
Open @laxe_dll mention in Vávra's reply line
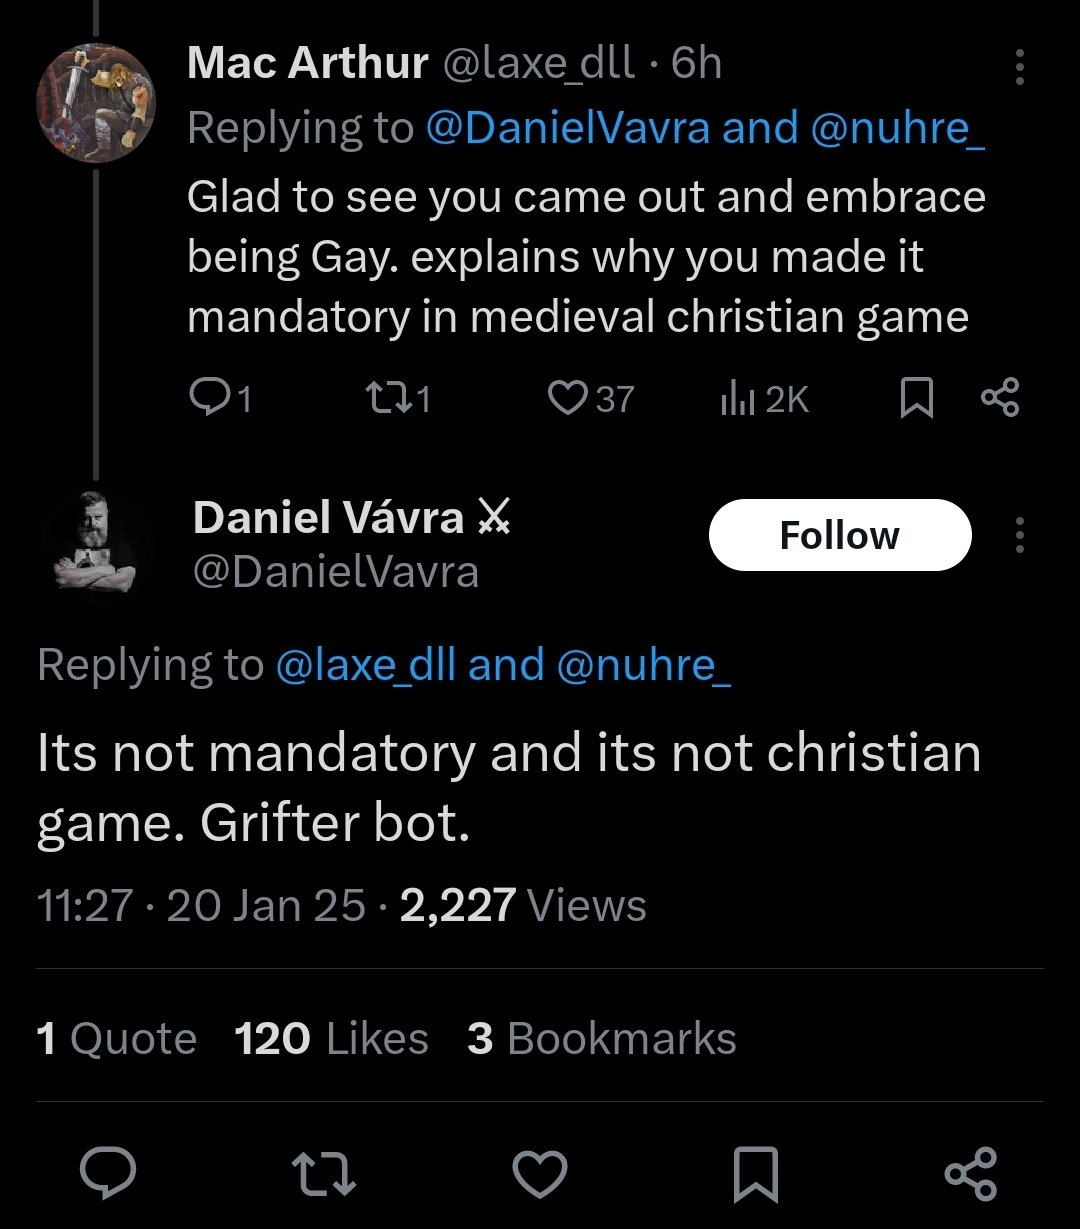coord(367,666)
